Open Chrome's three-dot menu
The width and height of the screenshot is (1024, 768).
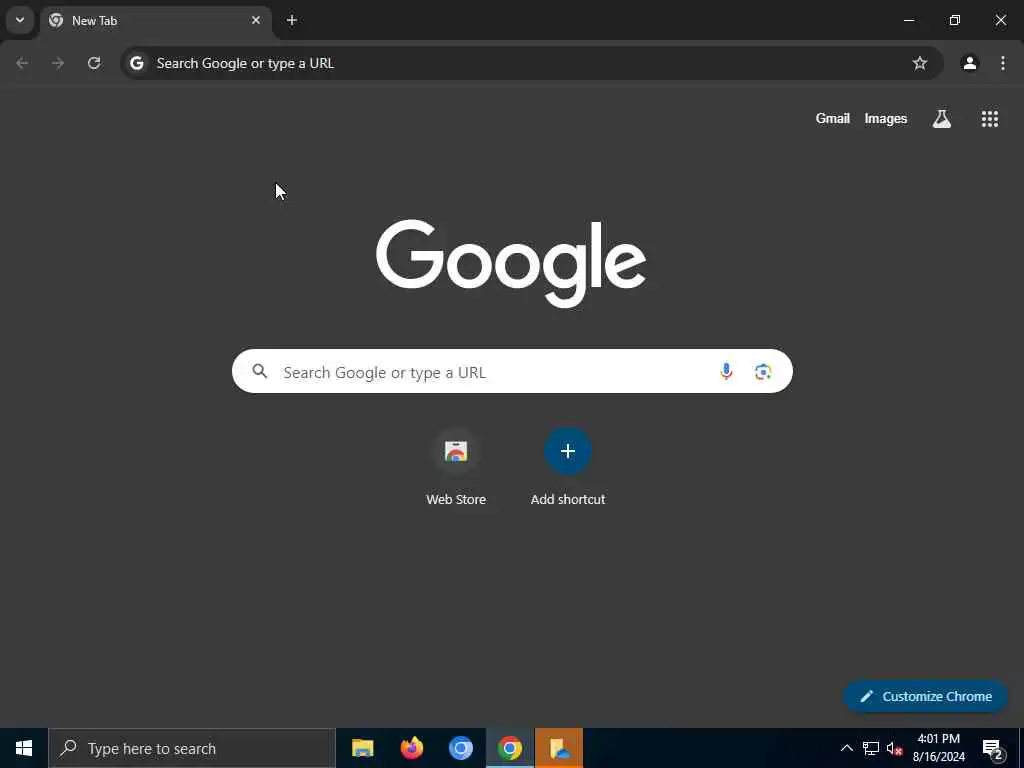[x=1002, y=63]
